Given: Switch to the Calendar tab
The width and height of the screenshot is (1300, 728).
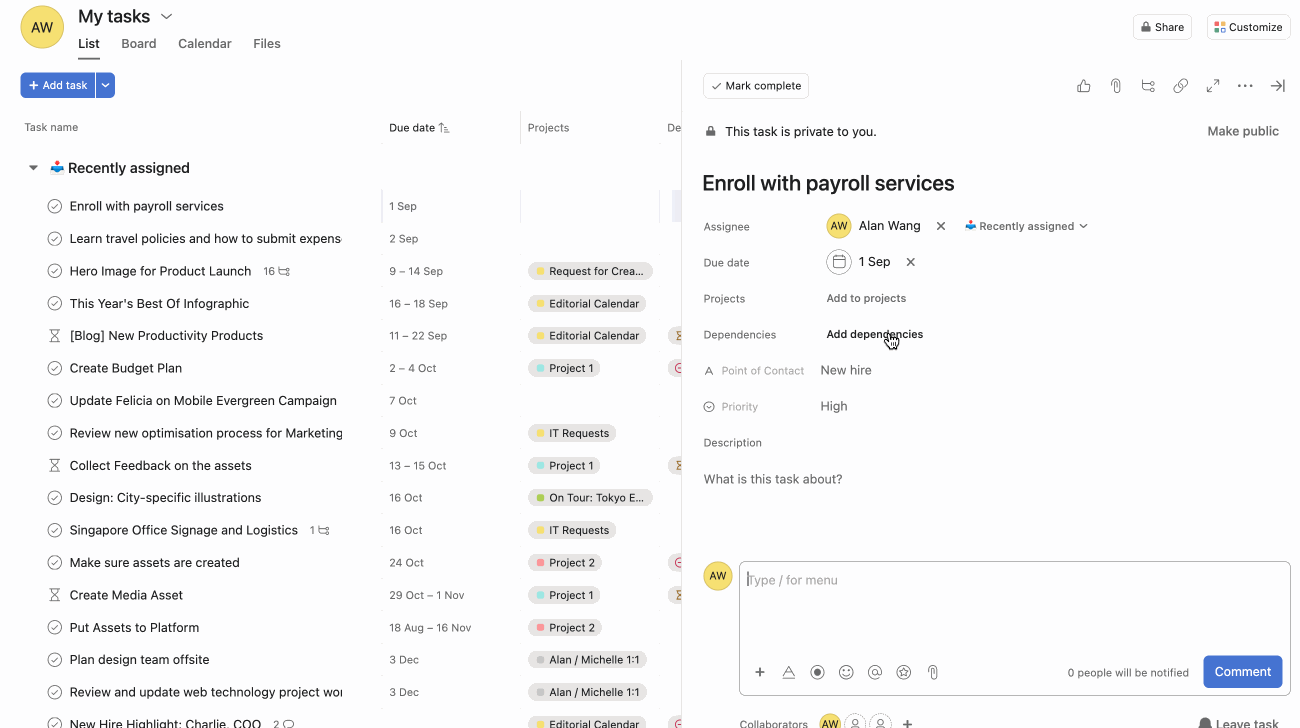Looking at the screenshot, I should [204, 44].
